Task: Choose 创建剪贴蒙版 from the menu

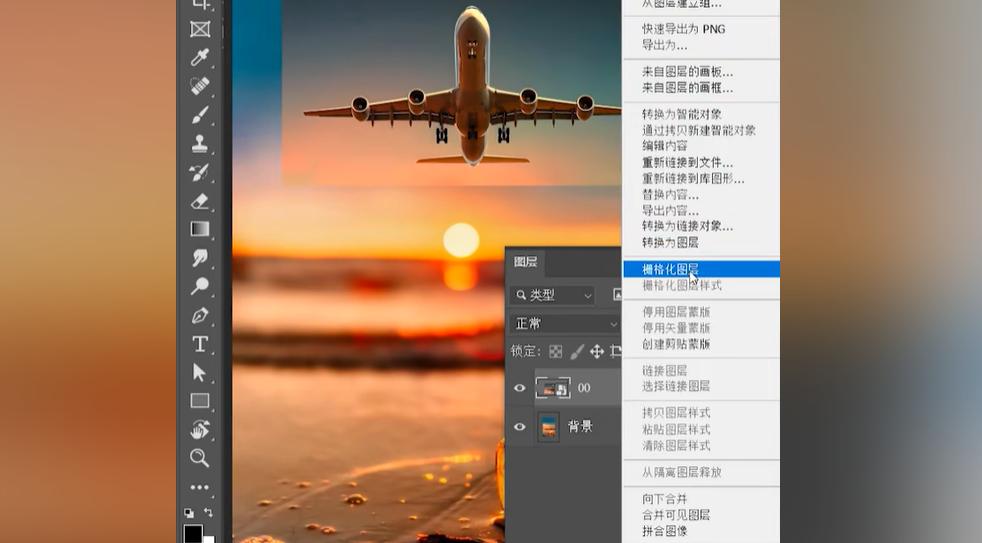Action: click(676, 344)
